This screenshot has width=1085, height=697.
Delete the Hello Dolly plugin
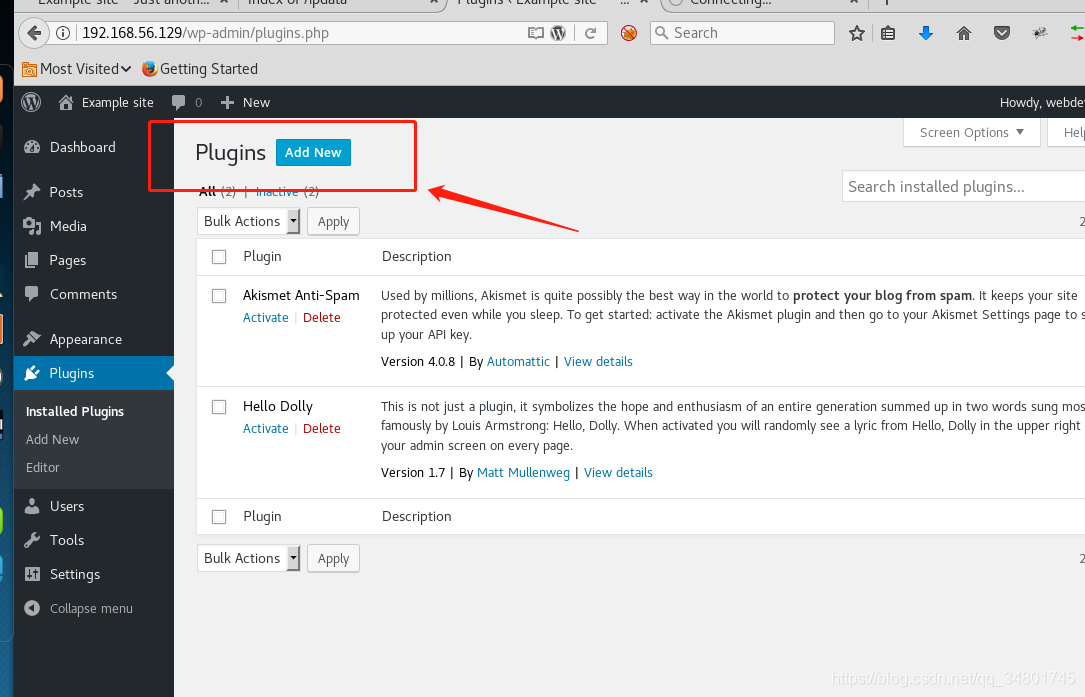point(322,428)
